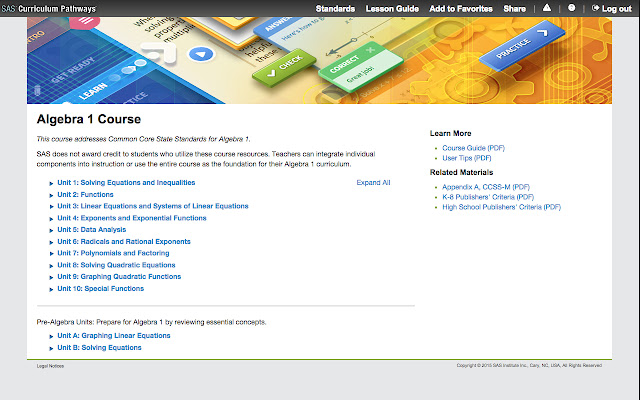Click the Log out text
This screenshot has height=400, width=640.
pos(617,9)
